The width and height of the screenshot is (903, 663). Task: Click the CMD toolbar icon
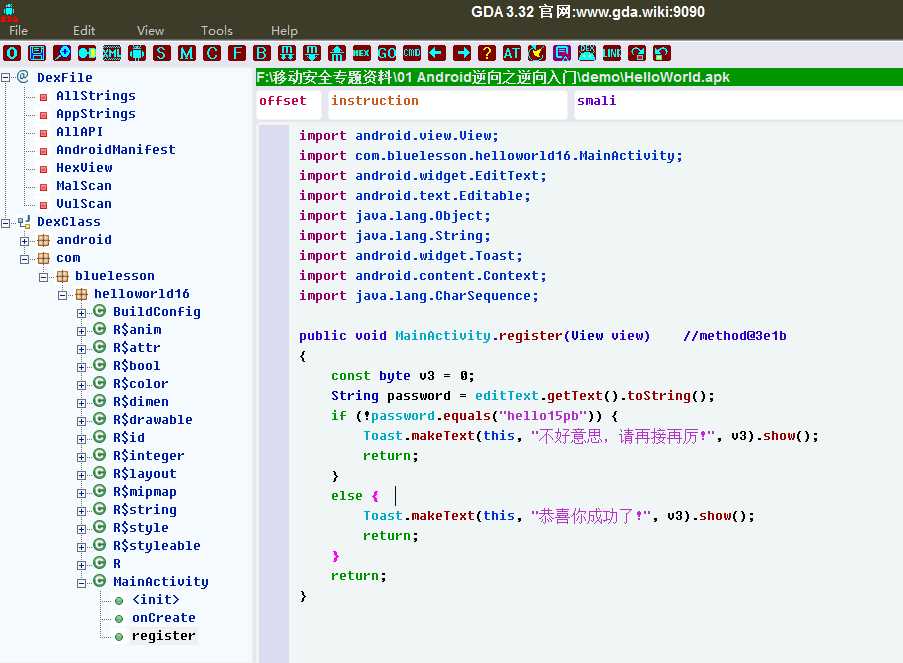412,54
